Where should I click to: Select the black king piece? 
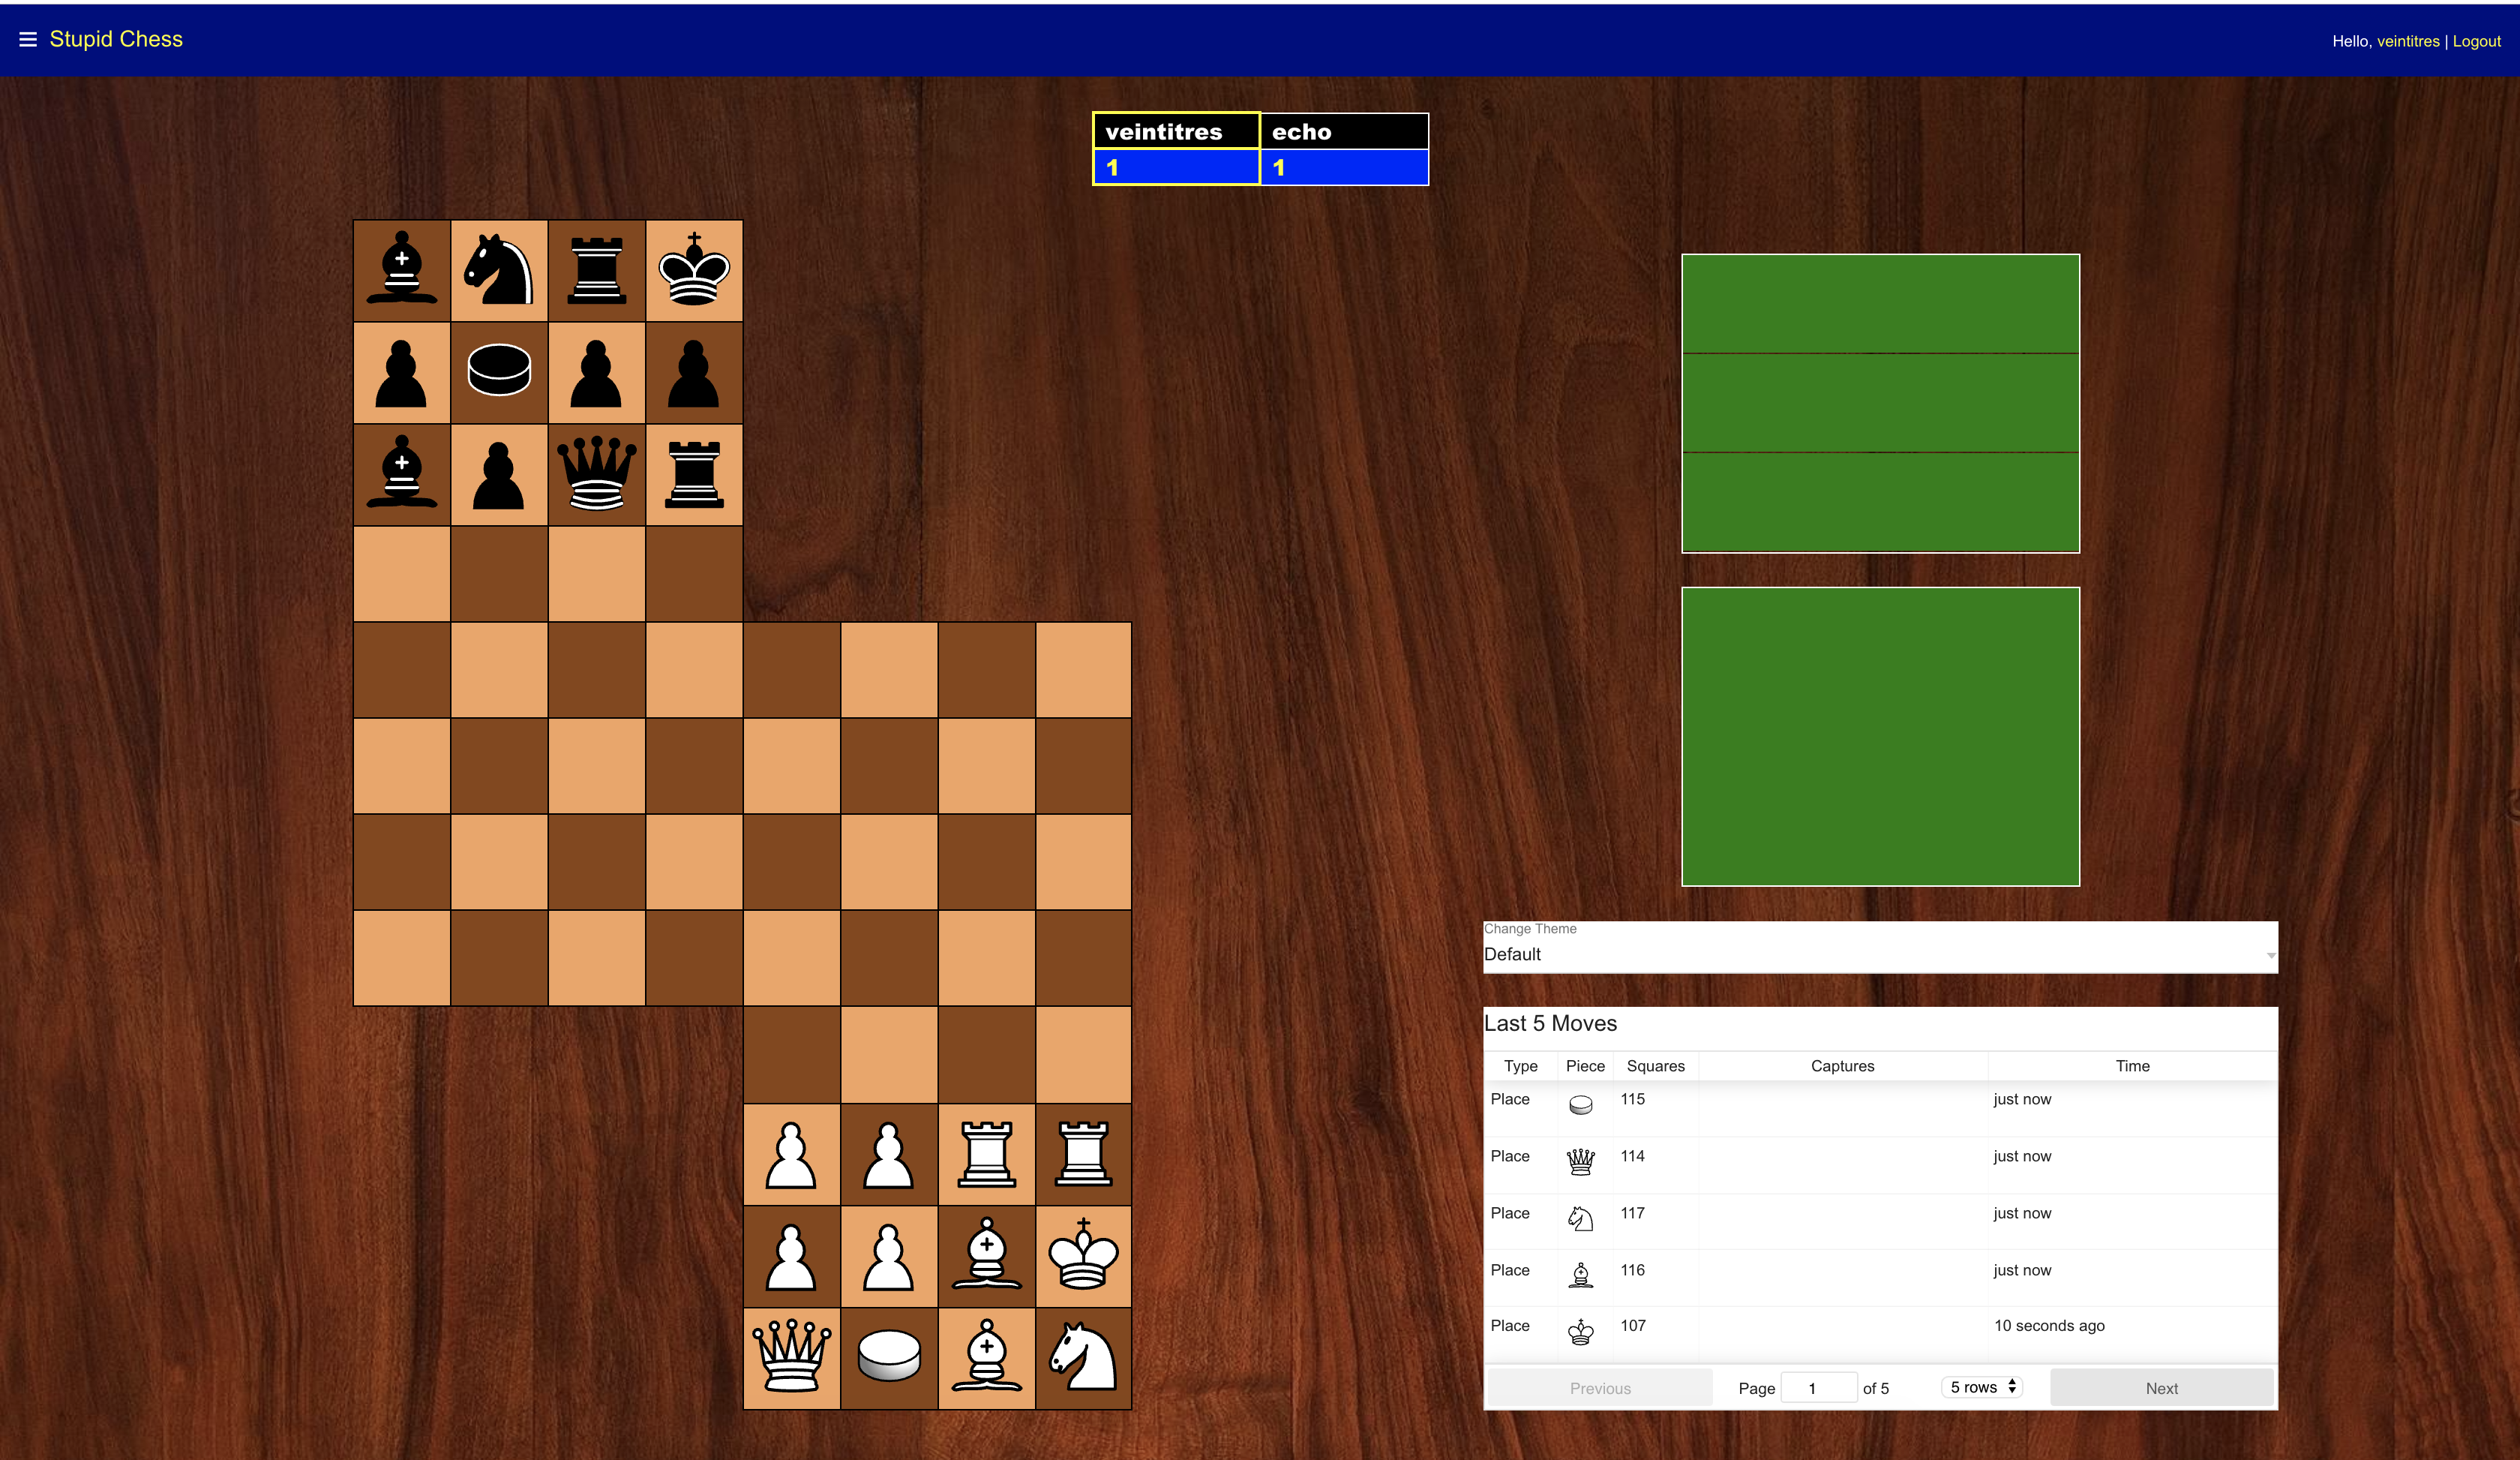(x=694, y=270)
